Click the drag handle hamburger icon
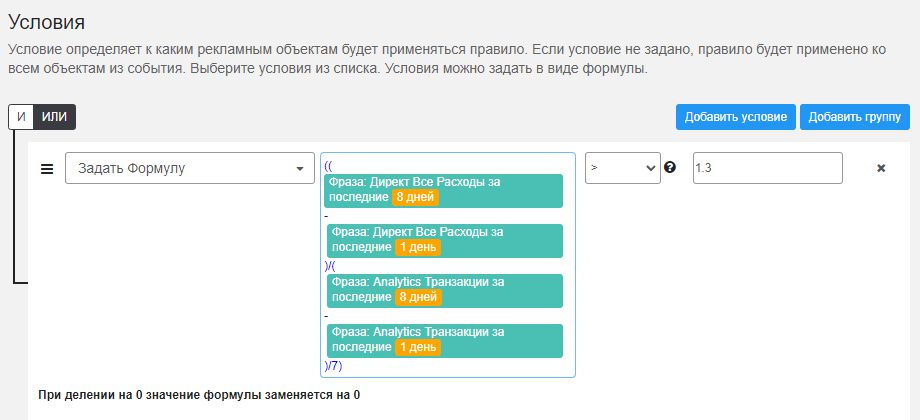Screen dimensions: 920x420 coord(46,169)
